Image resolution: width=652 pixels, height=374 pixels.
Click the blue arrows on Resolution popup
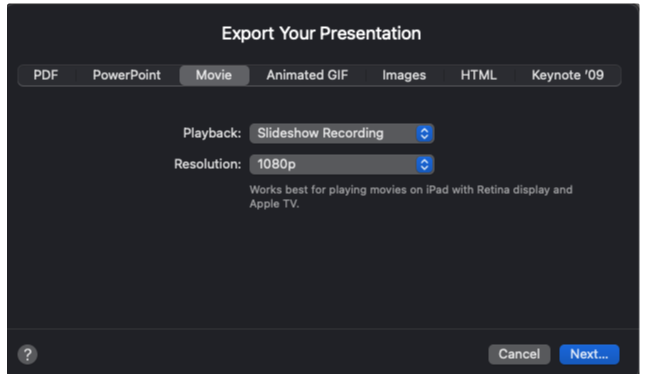pos(424,164)
